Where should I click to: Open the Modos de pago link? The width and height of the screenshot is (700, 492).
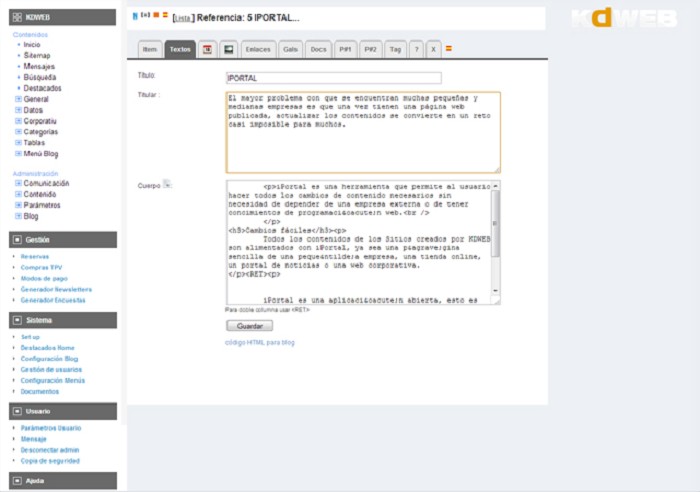44,278
